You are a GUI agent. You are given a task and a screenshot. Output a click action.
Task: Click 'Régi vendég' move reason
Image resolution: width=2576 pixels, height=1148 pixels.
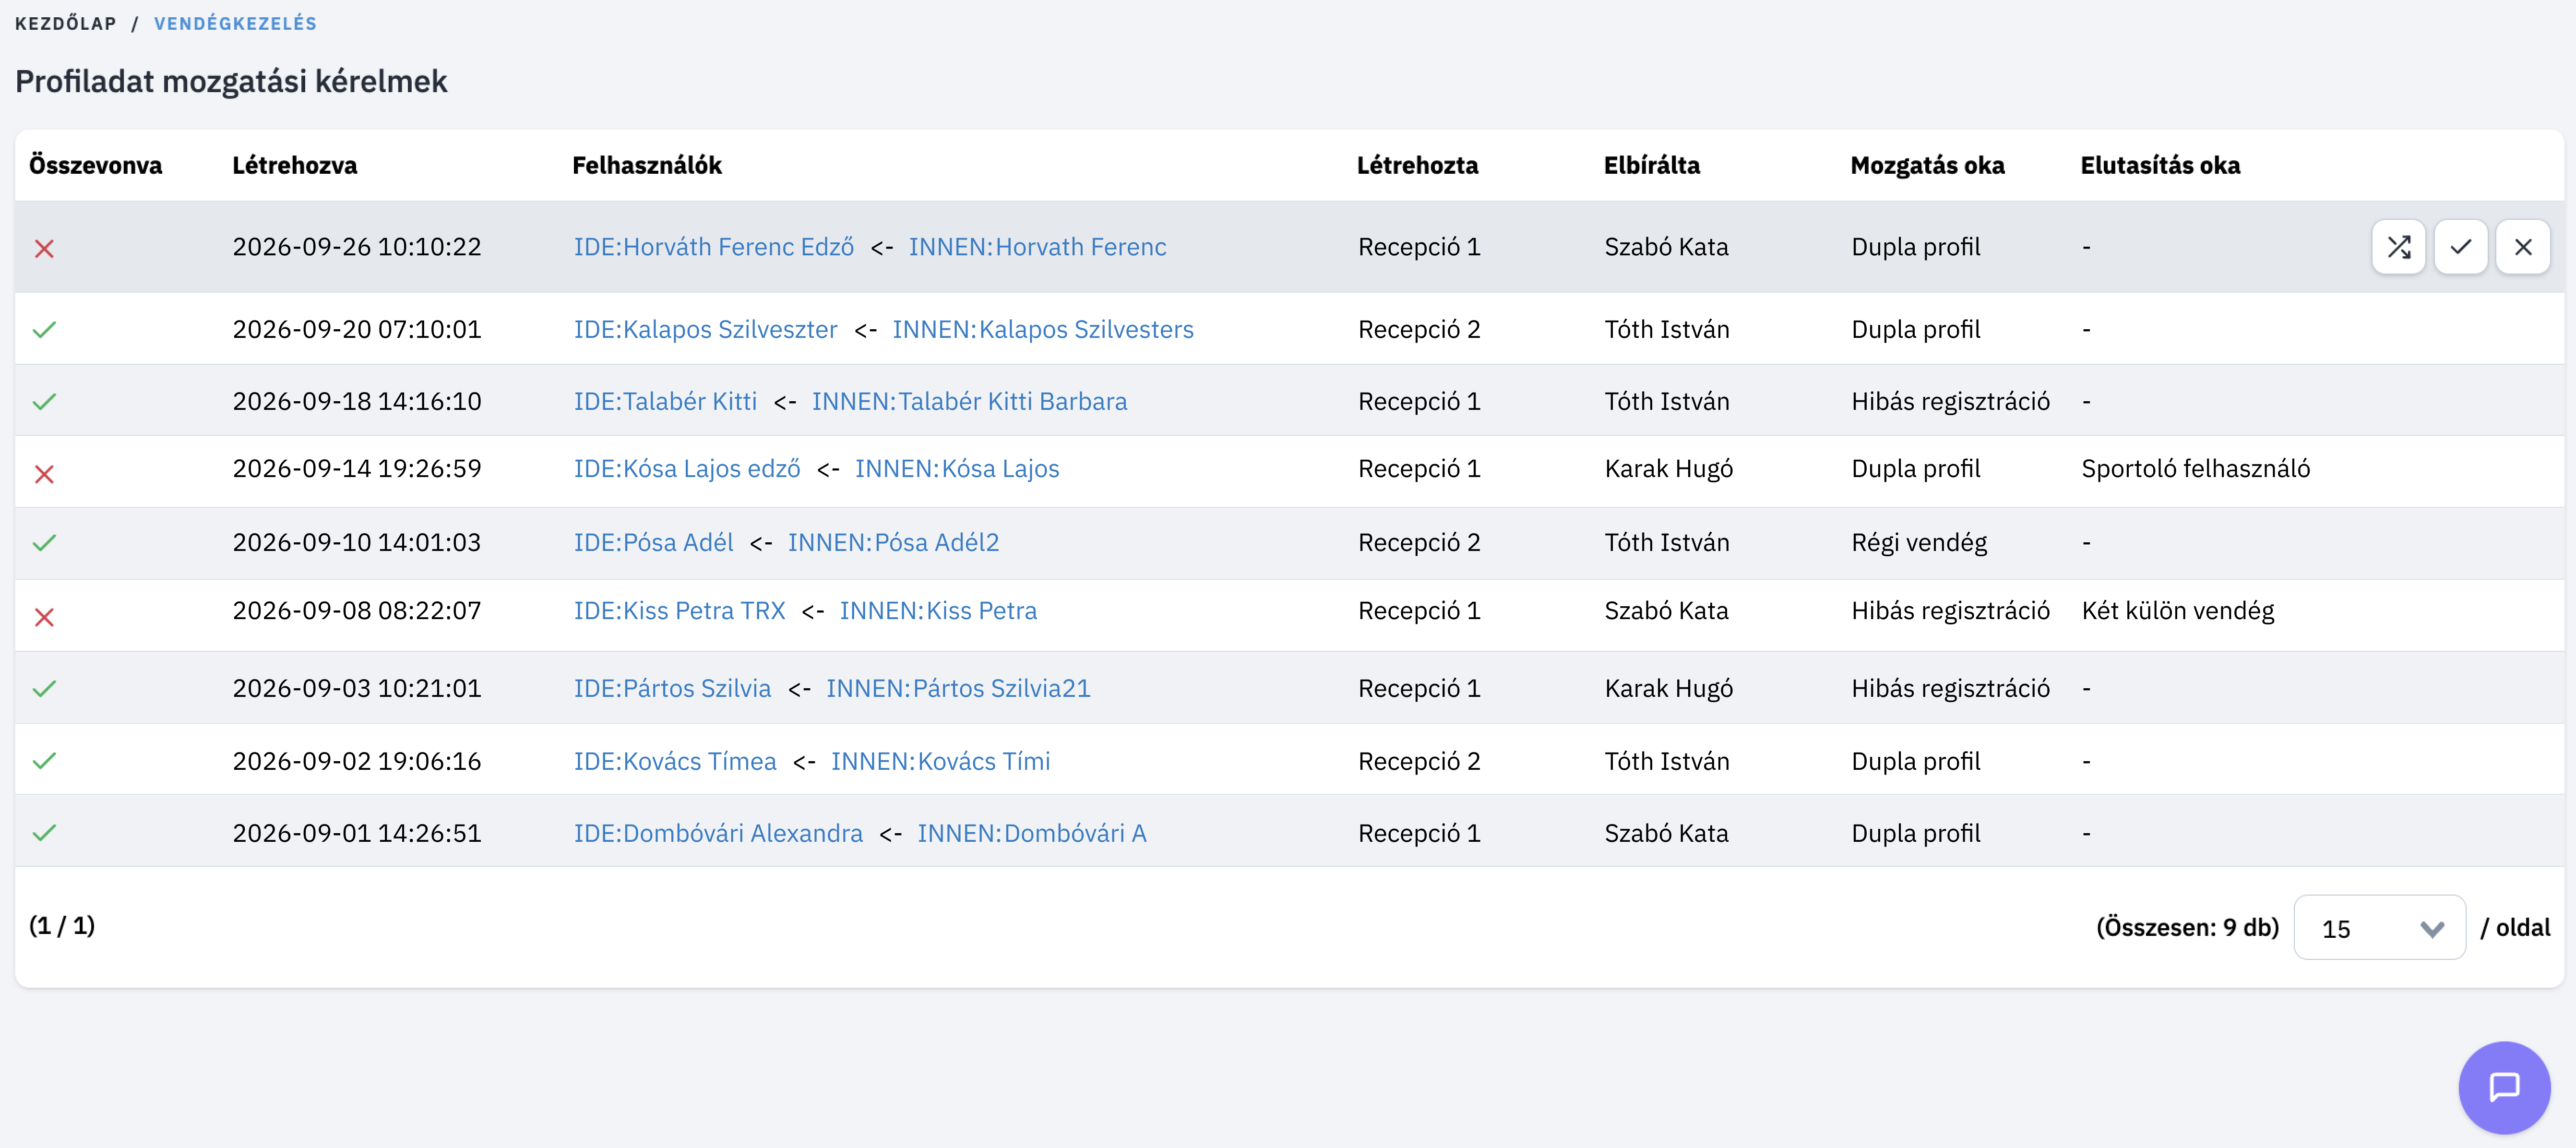tap(1919, 542)
